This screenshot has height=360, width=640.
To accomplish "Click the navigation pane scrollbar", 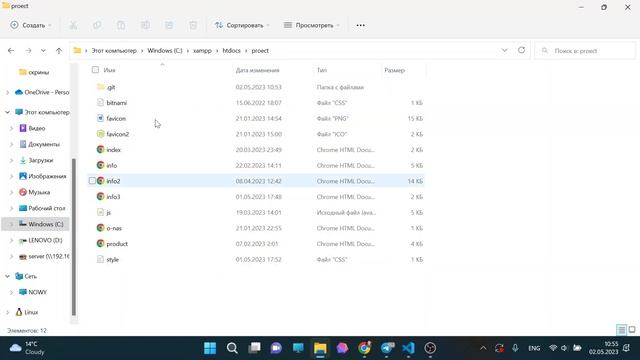I will [x=74, y=237].
